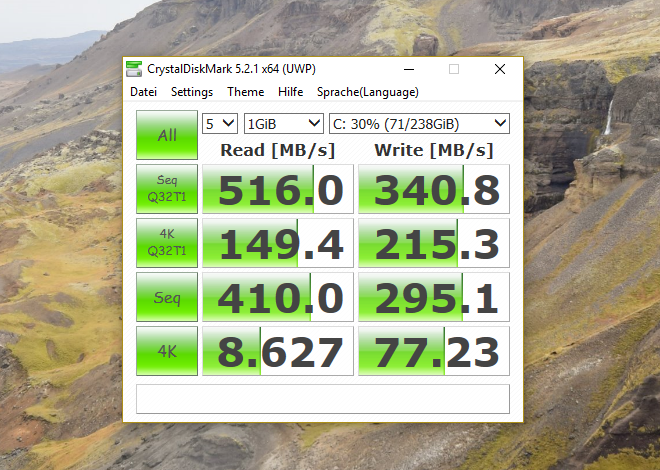The image size is (660, 470).
Task: Expand the test count dropdown showing 5
Action: 220,124
